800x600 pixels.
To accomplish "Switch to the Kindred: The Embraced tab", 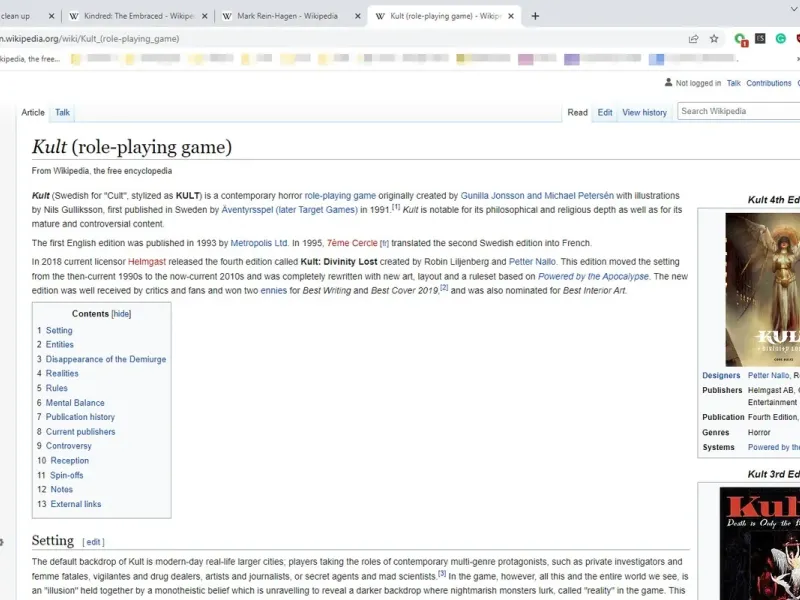I will (x=139, y=16).
